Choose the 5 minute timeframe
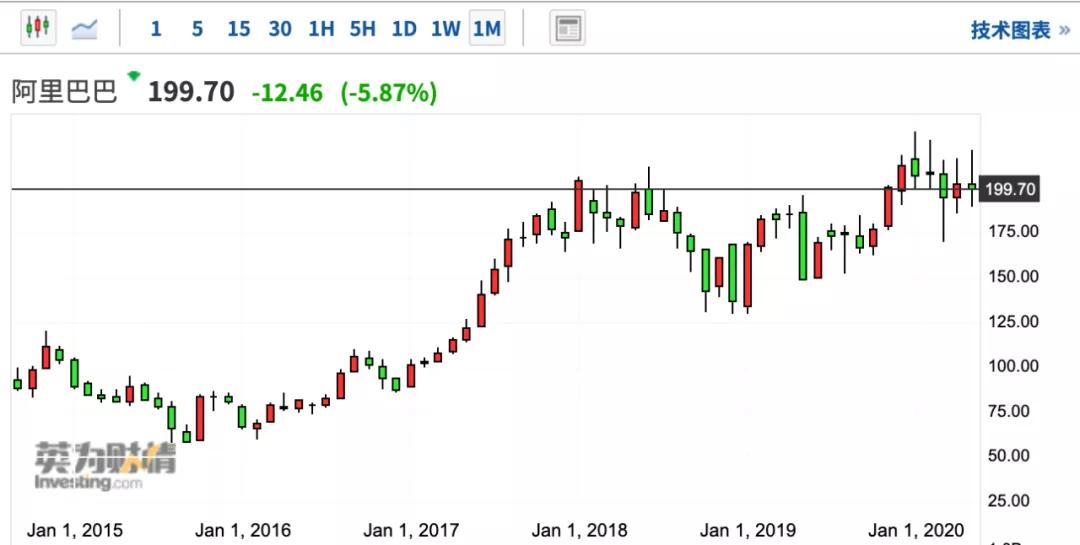 tap(197, 29)
